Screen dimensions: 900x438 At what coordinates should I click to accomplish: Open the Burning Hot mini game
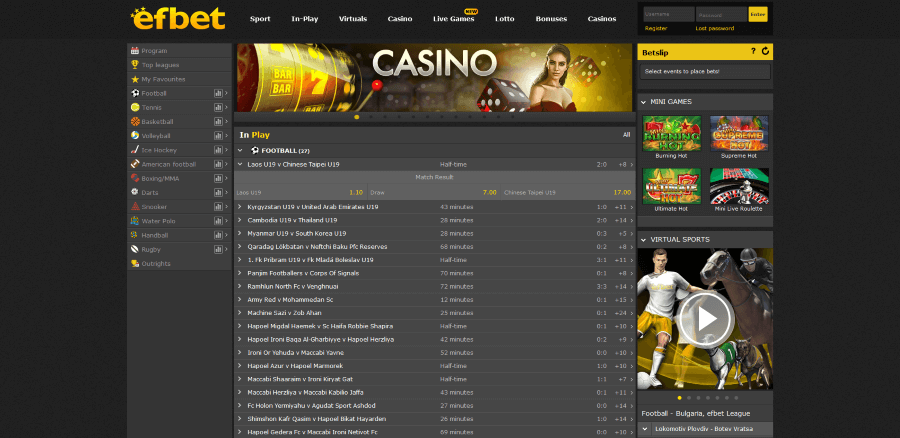[x=672, y=134]
